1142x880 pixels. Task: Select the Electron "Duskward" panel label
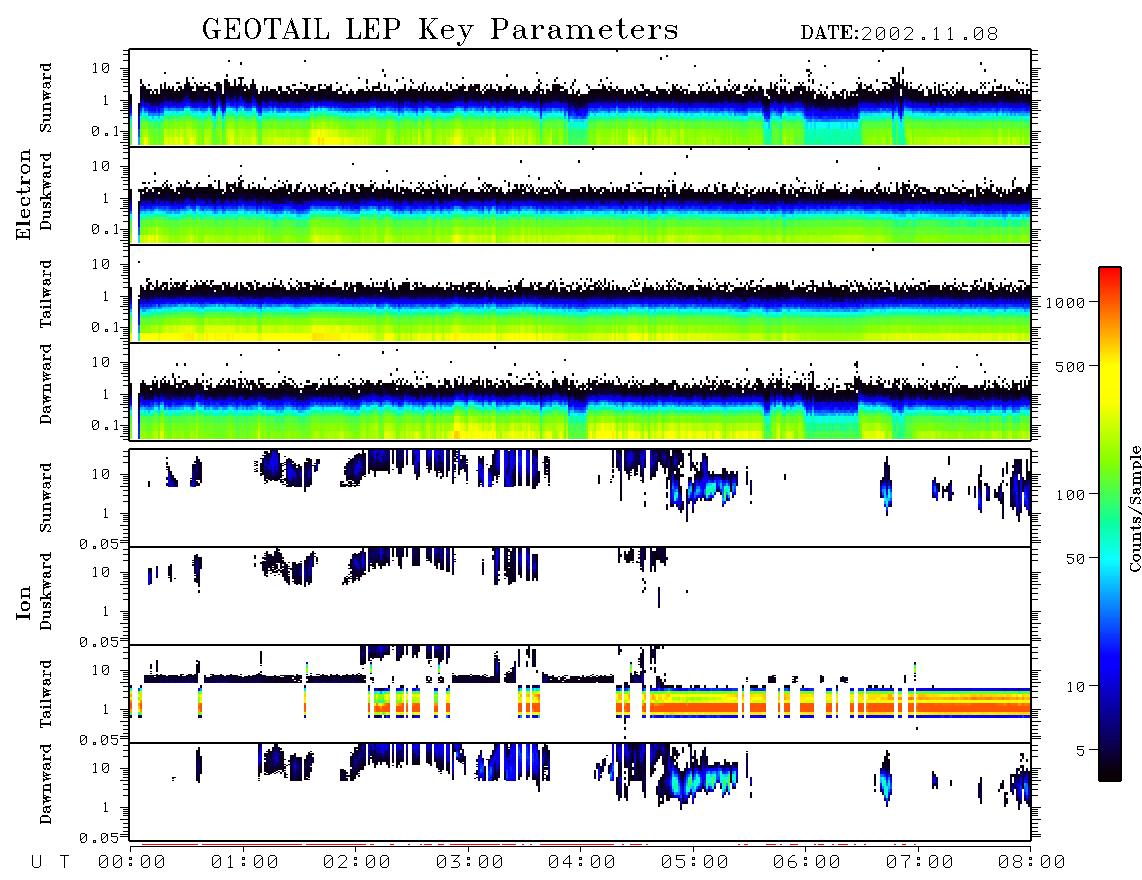46,192
